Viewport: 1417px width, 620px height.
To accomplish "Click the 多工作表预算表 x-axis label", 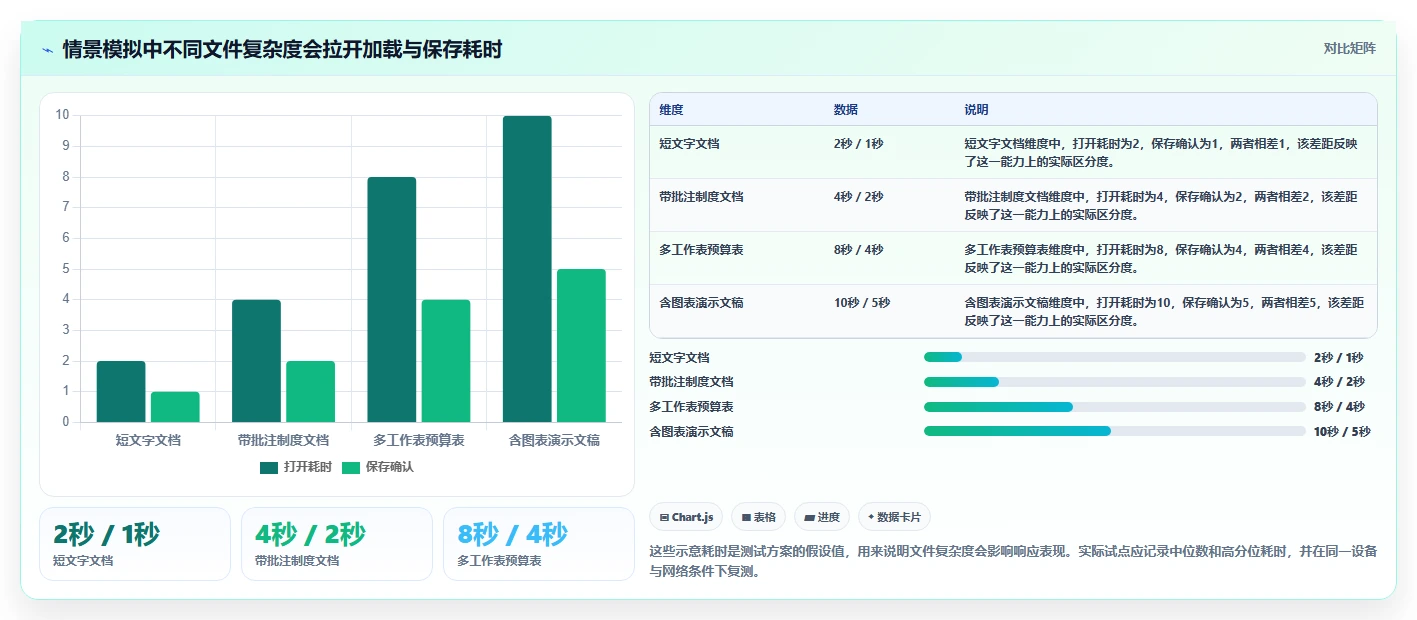I will tap(419, 440).
